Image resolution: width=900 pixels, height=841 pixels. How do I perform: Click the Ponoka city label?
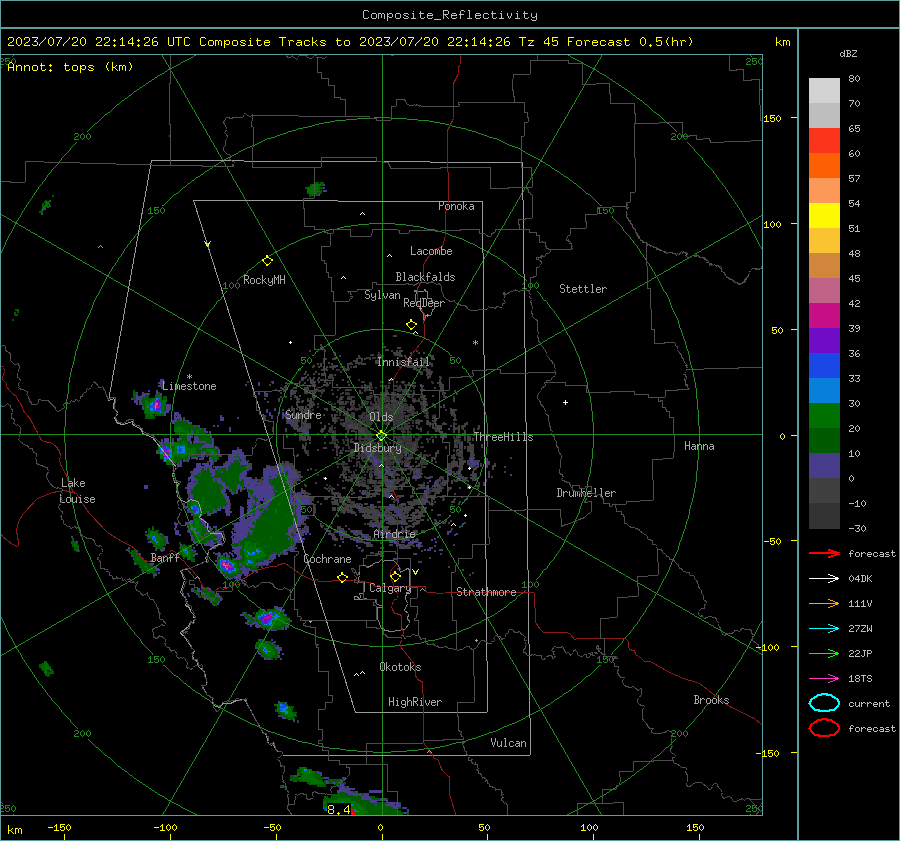click(x=456, y=206)
